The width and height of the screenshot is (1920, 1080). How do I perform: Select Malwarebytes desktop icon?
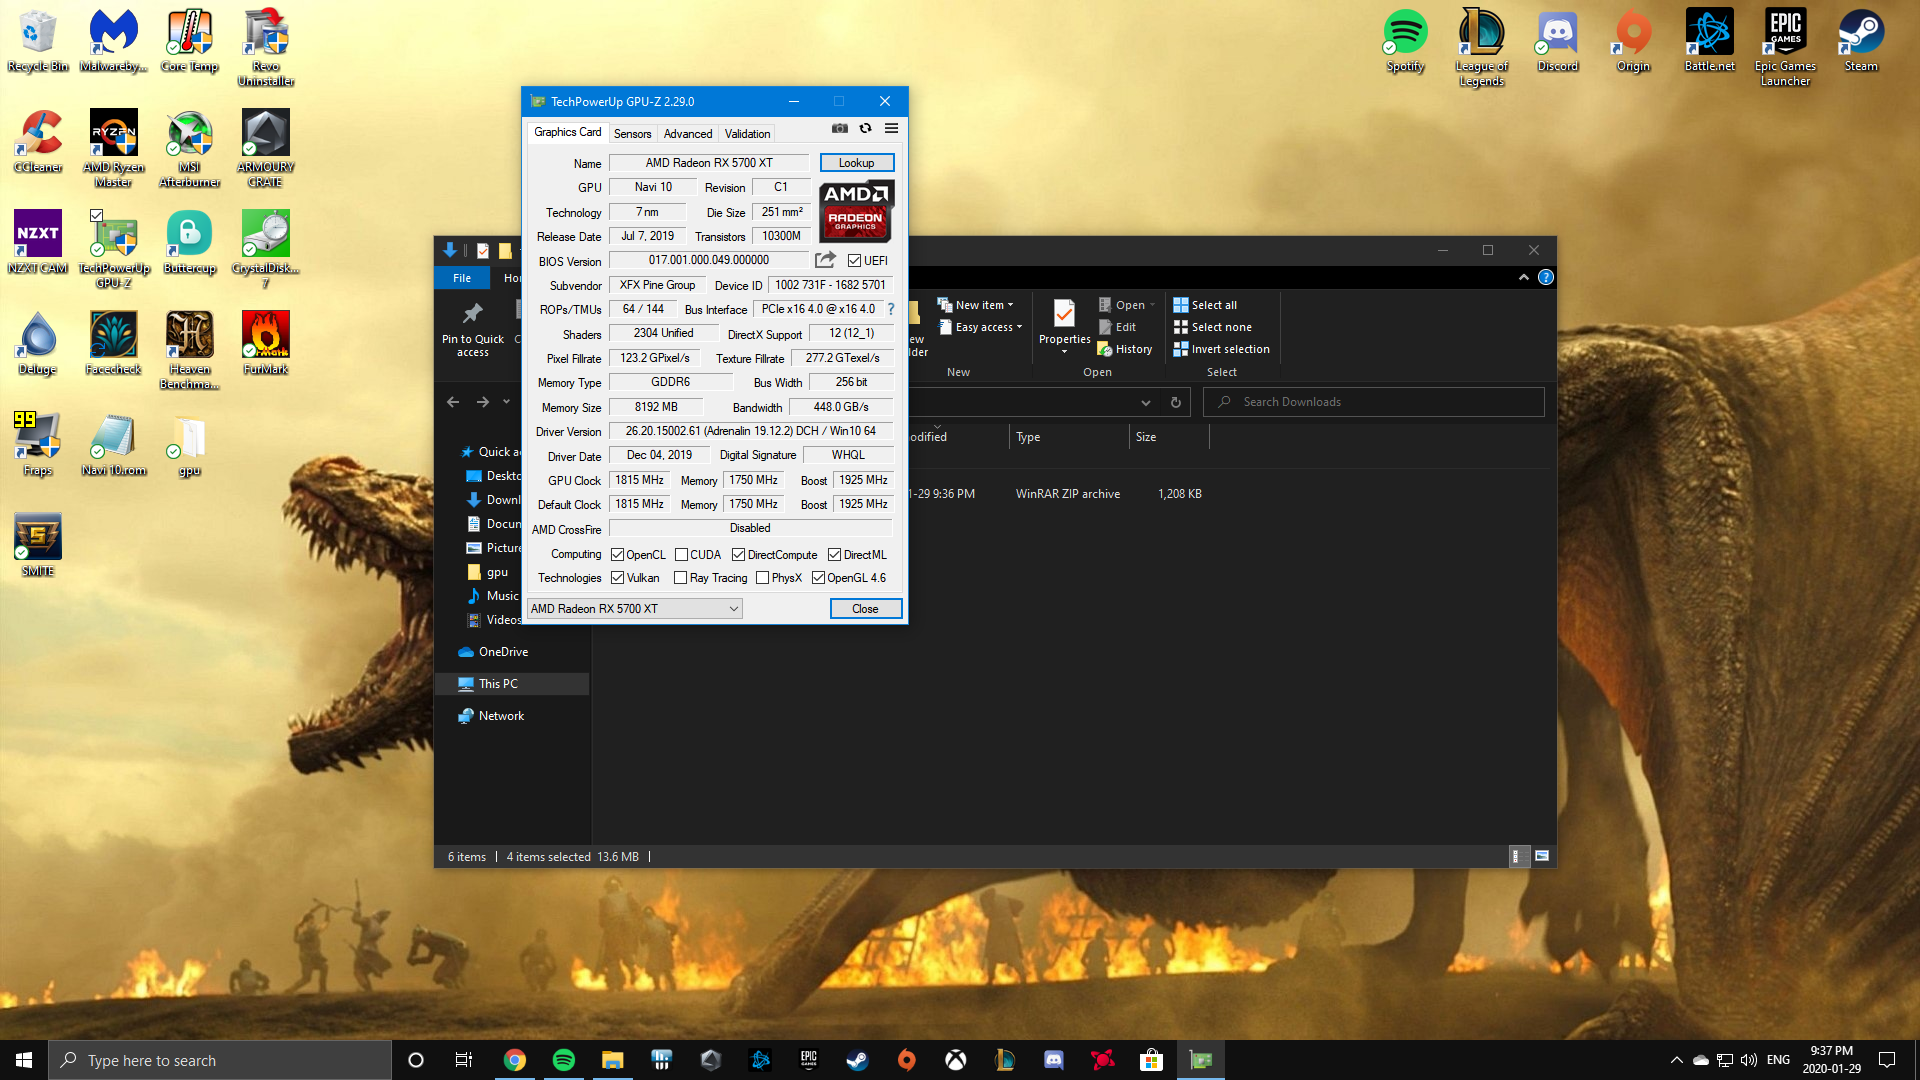point(114,42)
